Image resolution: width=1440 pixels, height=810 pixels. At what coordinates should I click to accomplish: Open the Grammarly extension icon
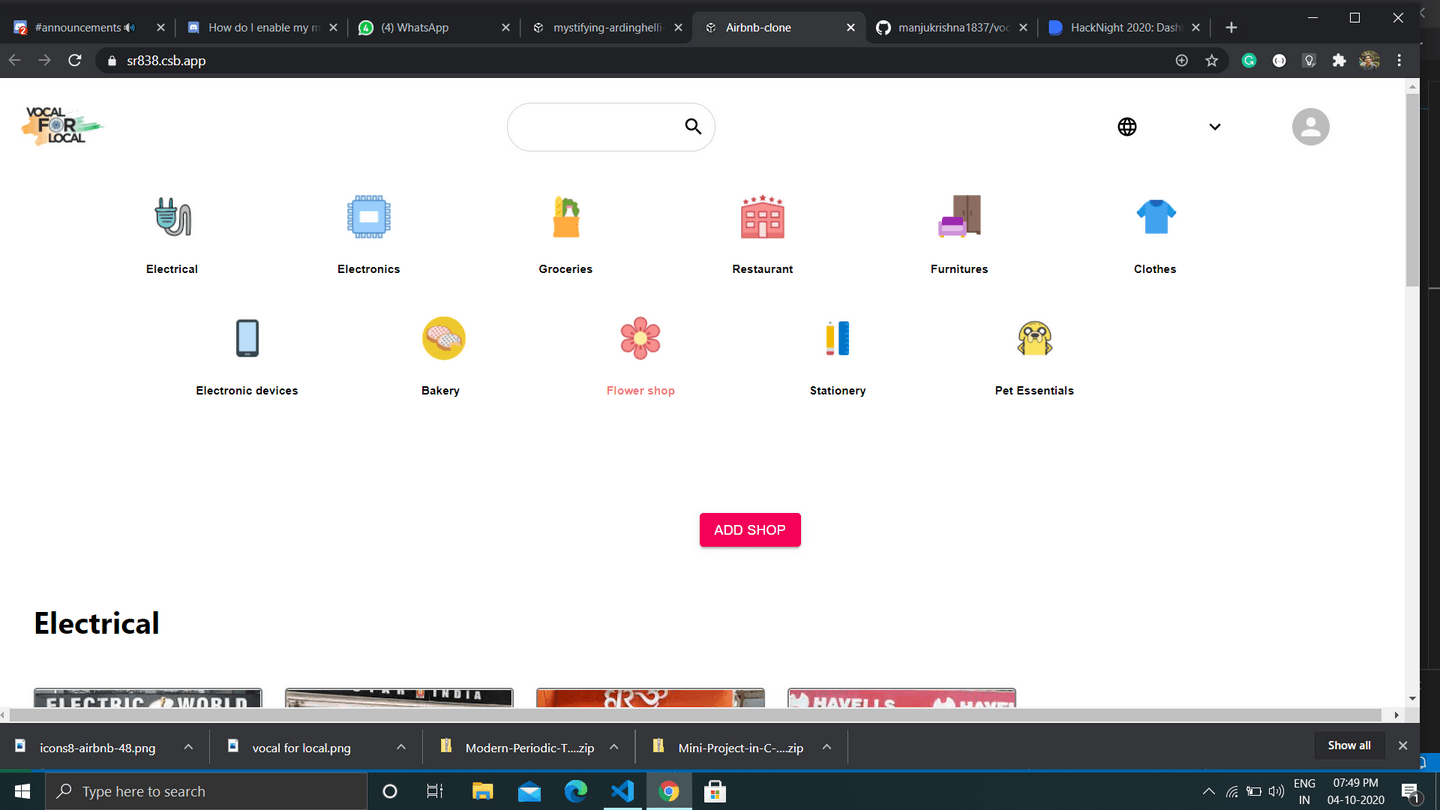pos(1249,61)
